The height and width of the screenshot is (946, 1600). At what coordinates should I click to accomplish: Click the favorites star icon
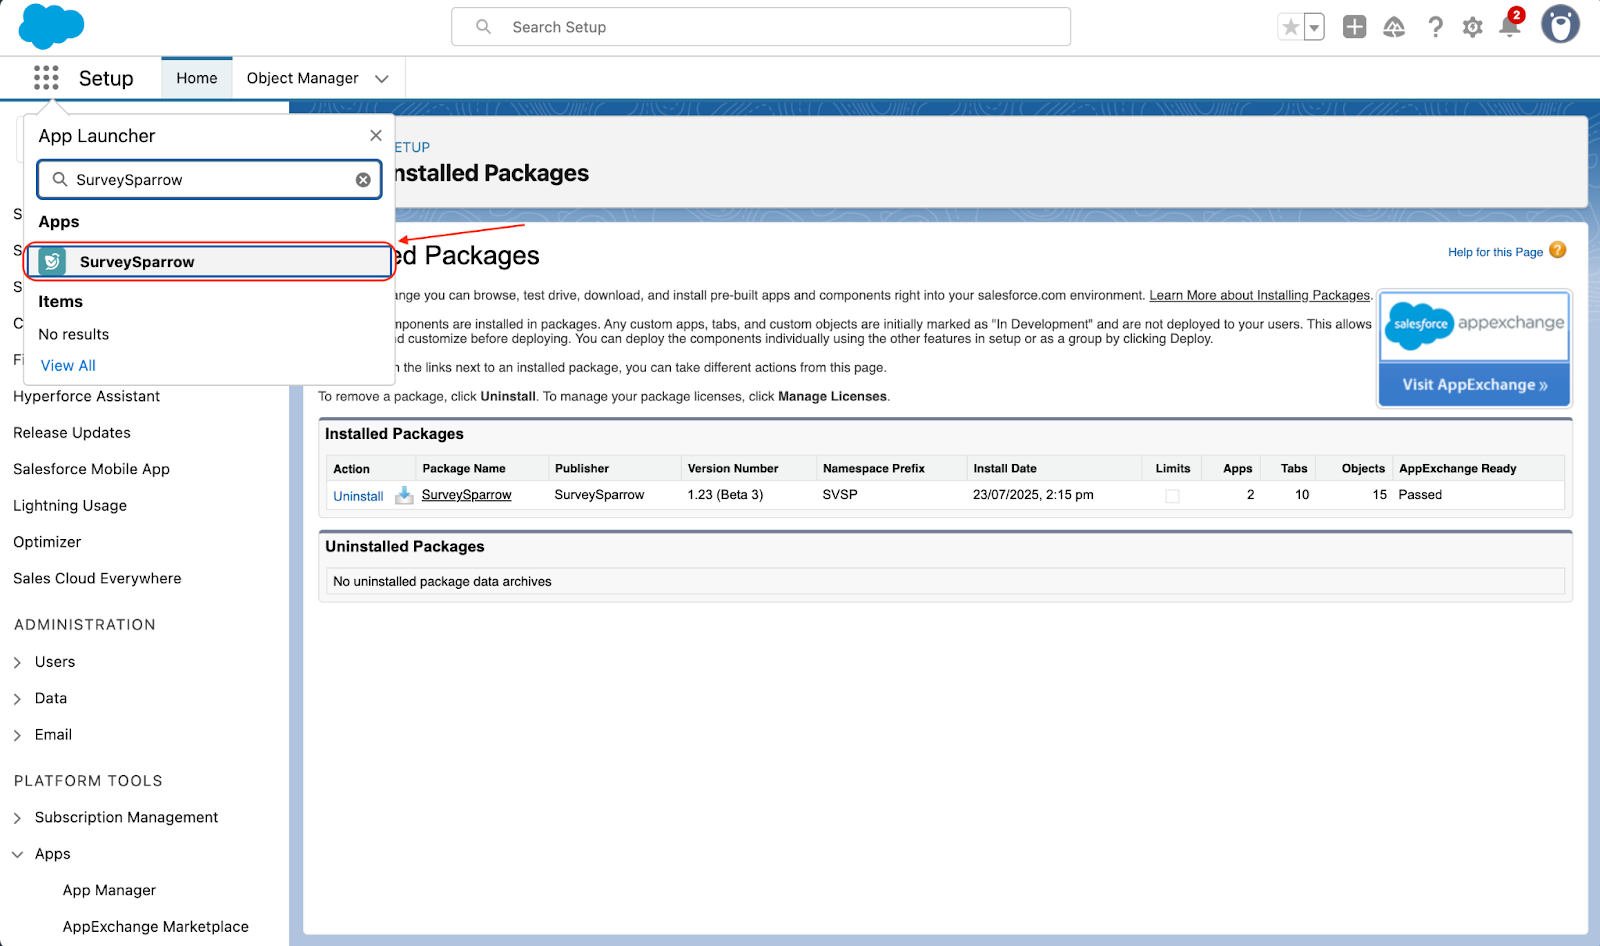coord(1291,27)
